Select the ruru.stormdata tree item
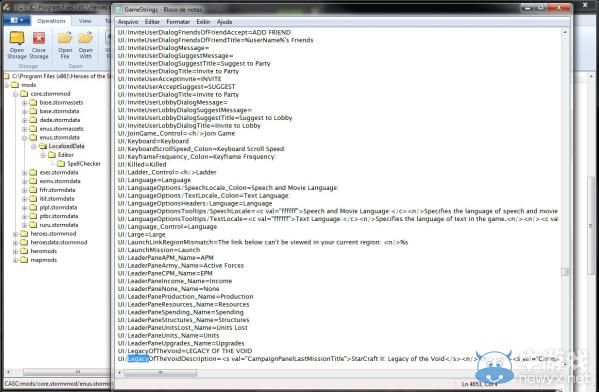 58,225
